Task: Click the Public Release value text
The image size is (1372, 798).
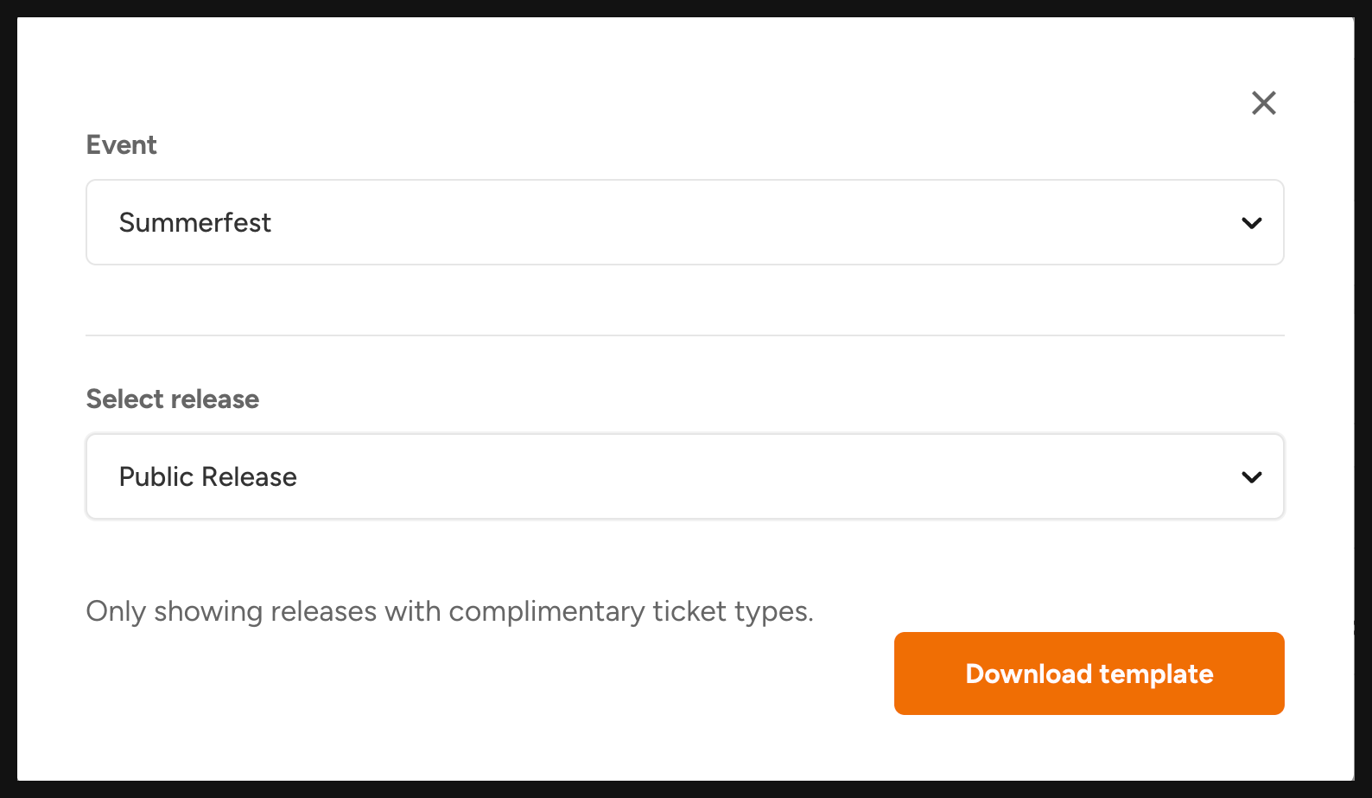Action: click(x=208, y=477)
